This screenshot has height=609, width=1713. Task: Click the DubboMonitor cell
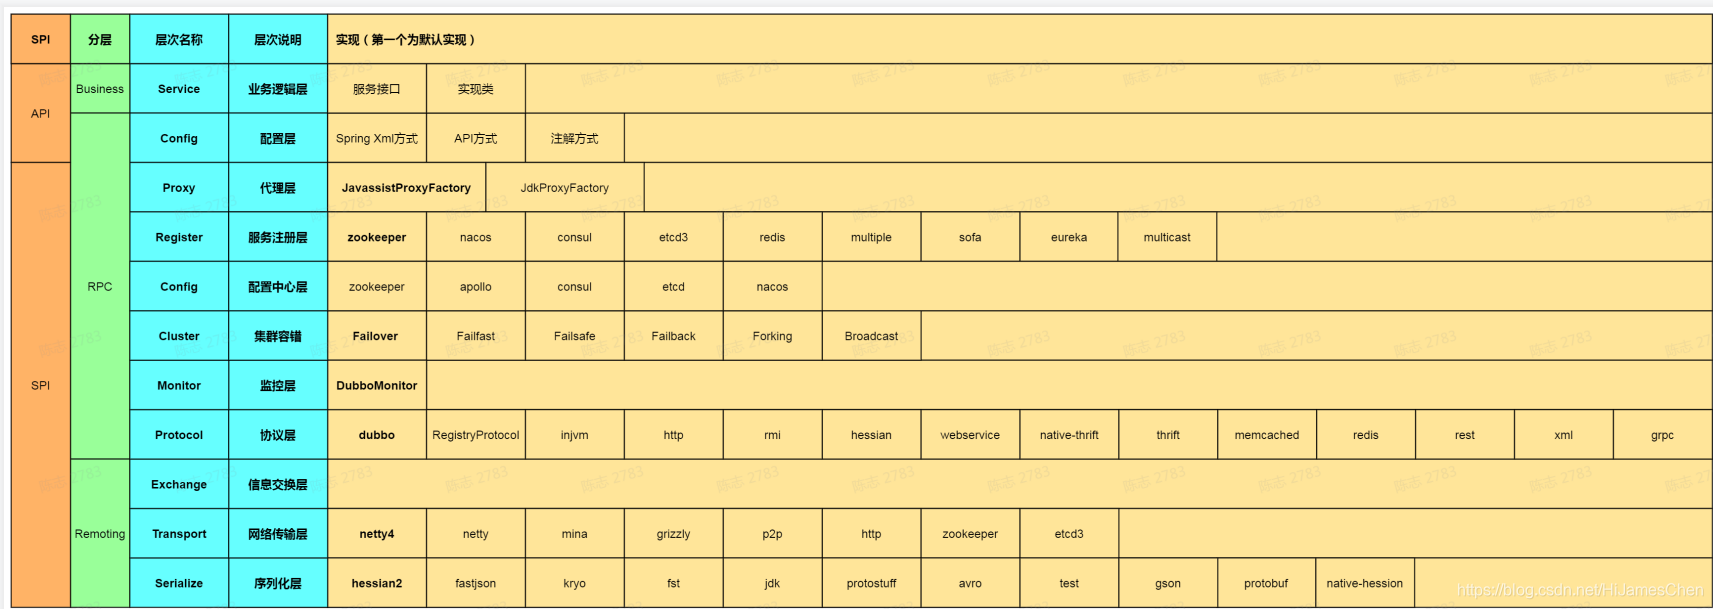click(377, 386)
